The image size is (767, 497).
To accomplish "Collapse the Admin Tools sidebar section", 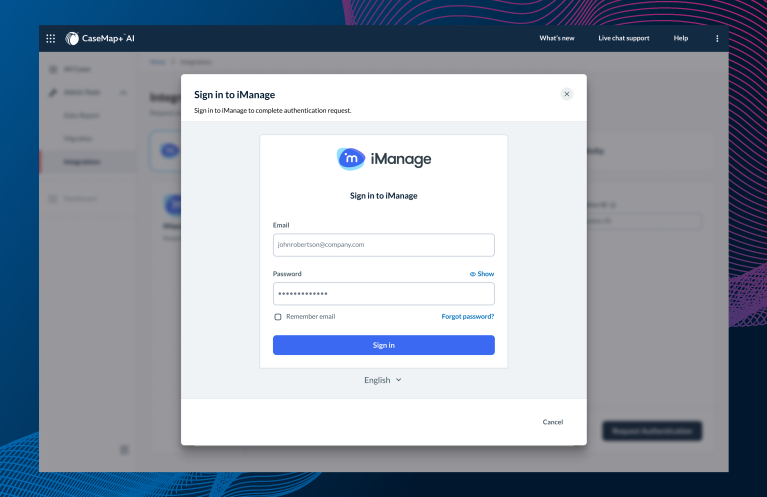I will pyautogui.click(x=123, y=93).
